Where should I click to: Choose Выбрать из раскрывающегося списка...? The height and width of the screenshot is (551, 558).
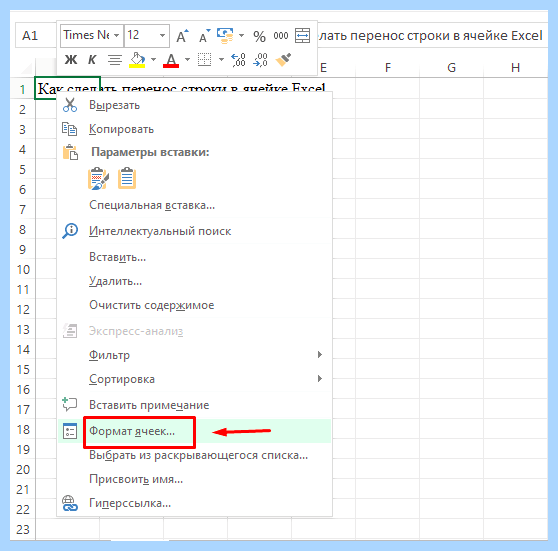(x=194, y=455)
